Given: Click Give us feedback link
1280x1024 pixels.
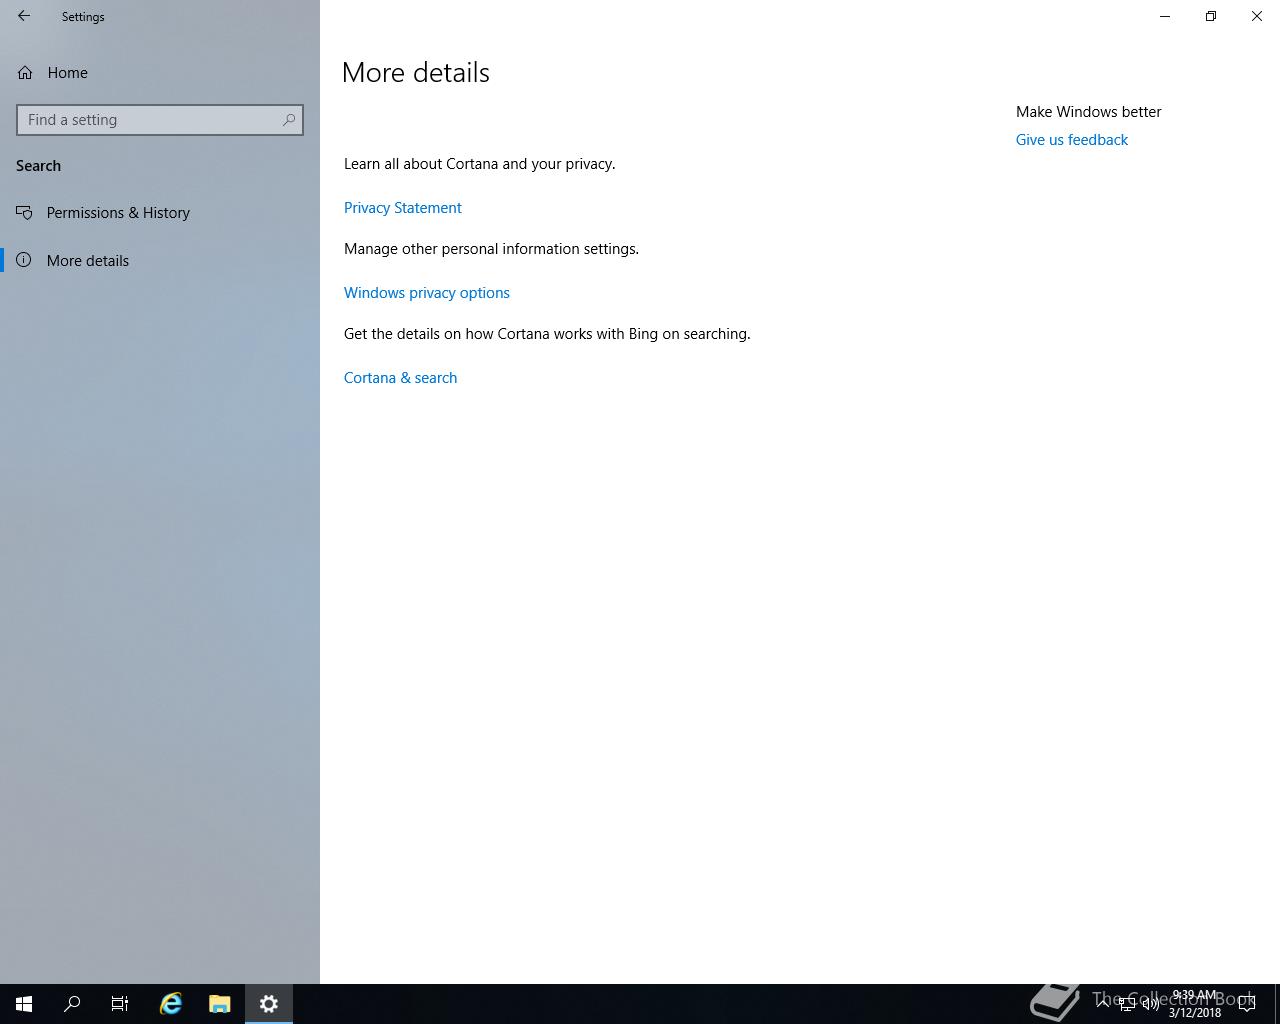Looking at the screenshot, I should coord(1072,140).
